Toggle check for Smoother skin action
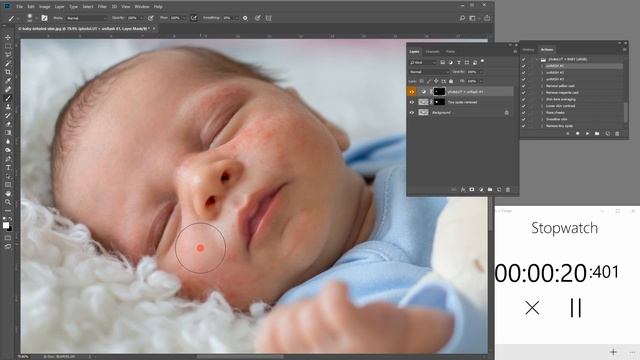This screenshot has height=360, width=640. pos(524,119)
